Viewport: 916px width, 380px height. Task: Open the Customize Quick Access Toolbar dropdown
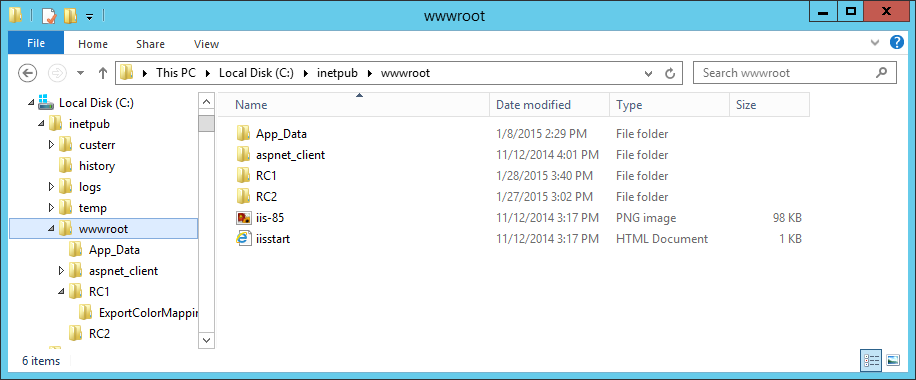click(89, 17)
